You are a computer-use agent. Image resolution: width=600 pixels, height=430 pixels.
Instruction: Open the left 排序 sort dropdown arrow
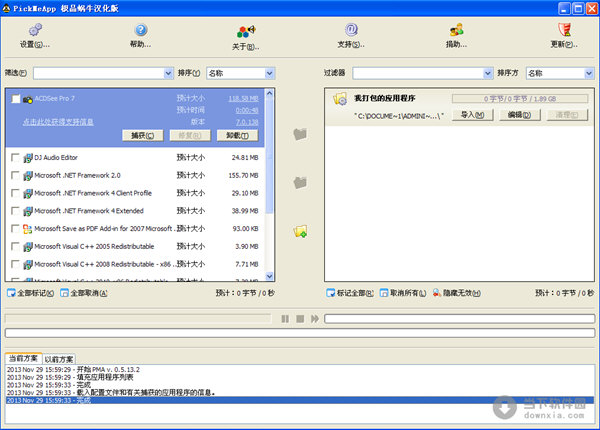click(x=270, y=73)
